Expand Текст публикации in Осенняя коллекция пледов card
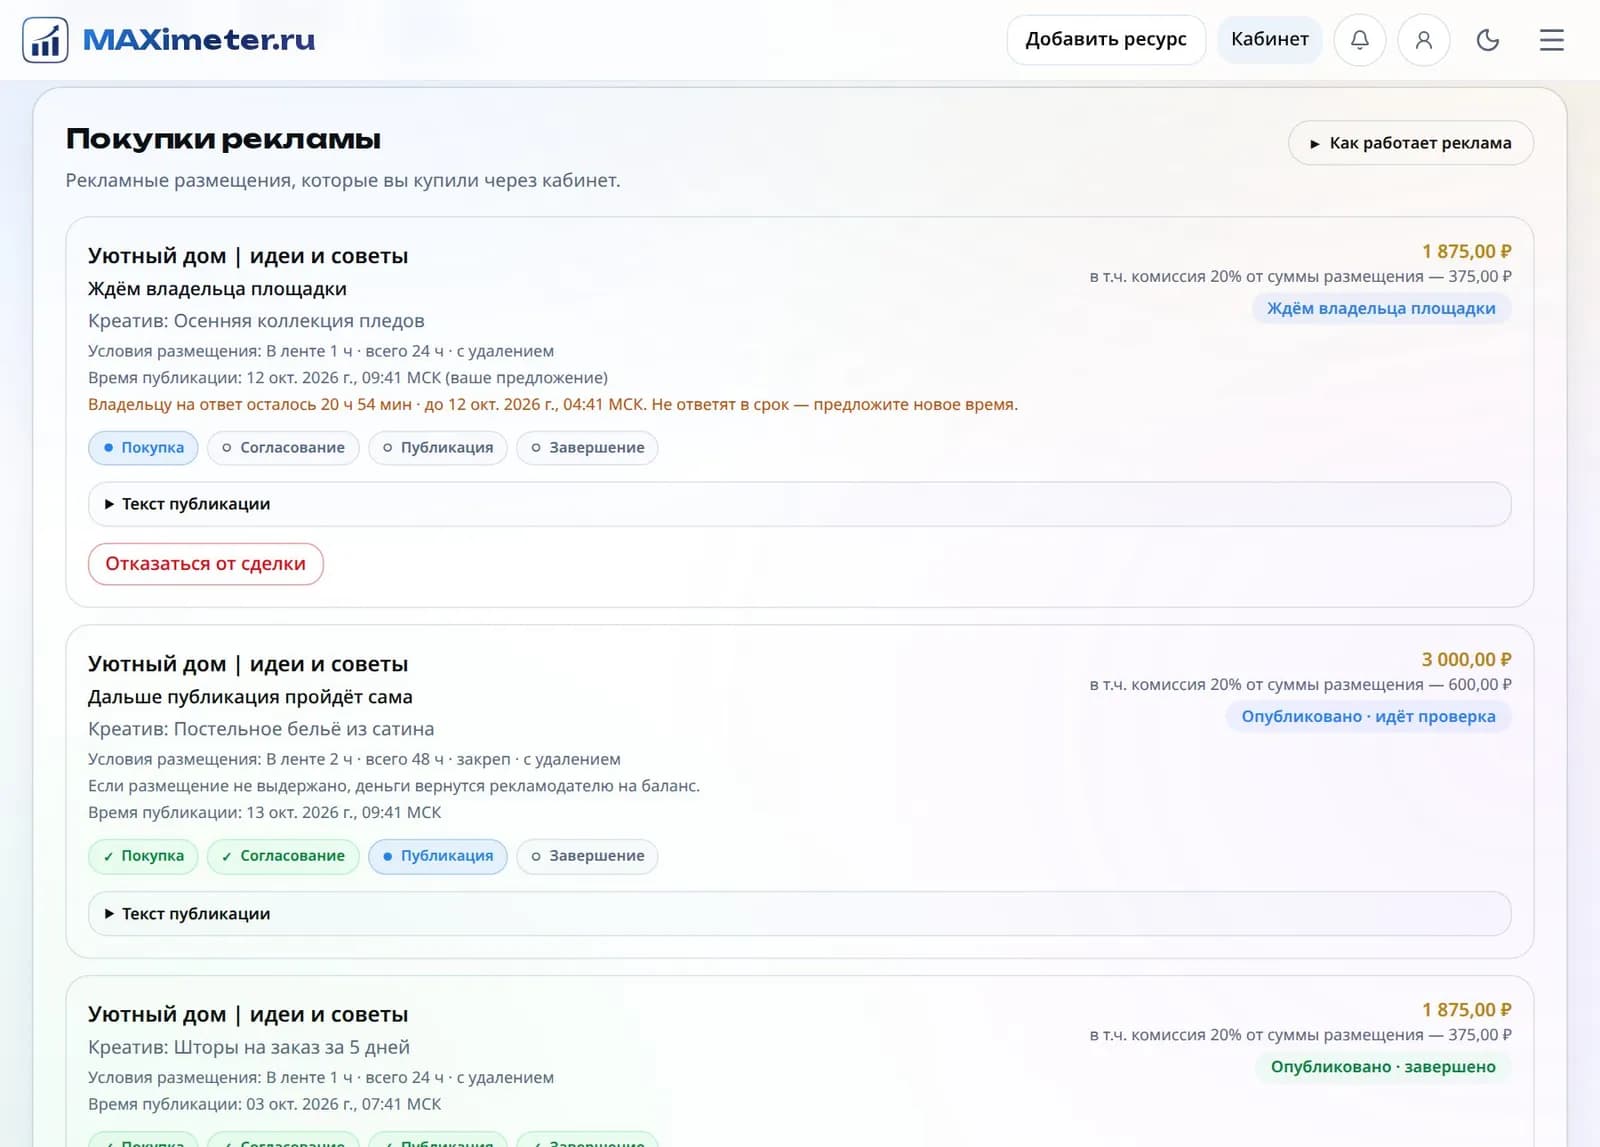The width and height of the screenshot is (1600, 1147). coord(800,504)
